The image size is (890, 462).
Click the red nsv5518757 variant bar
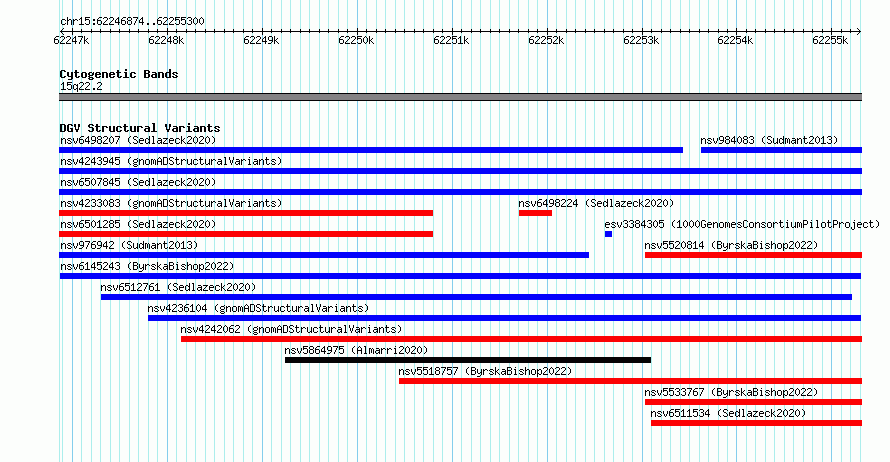pos(631,381)
